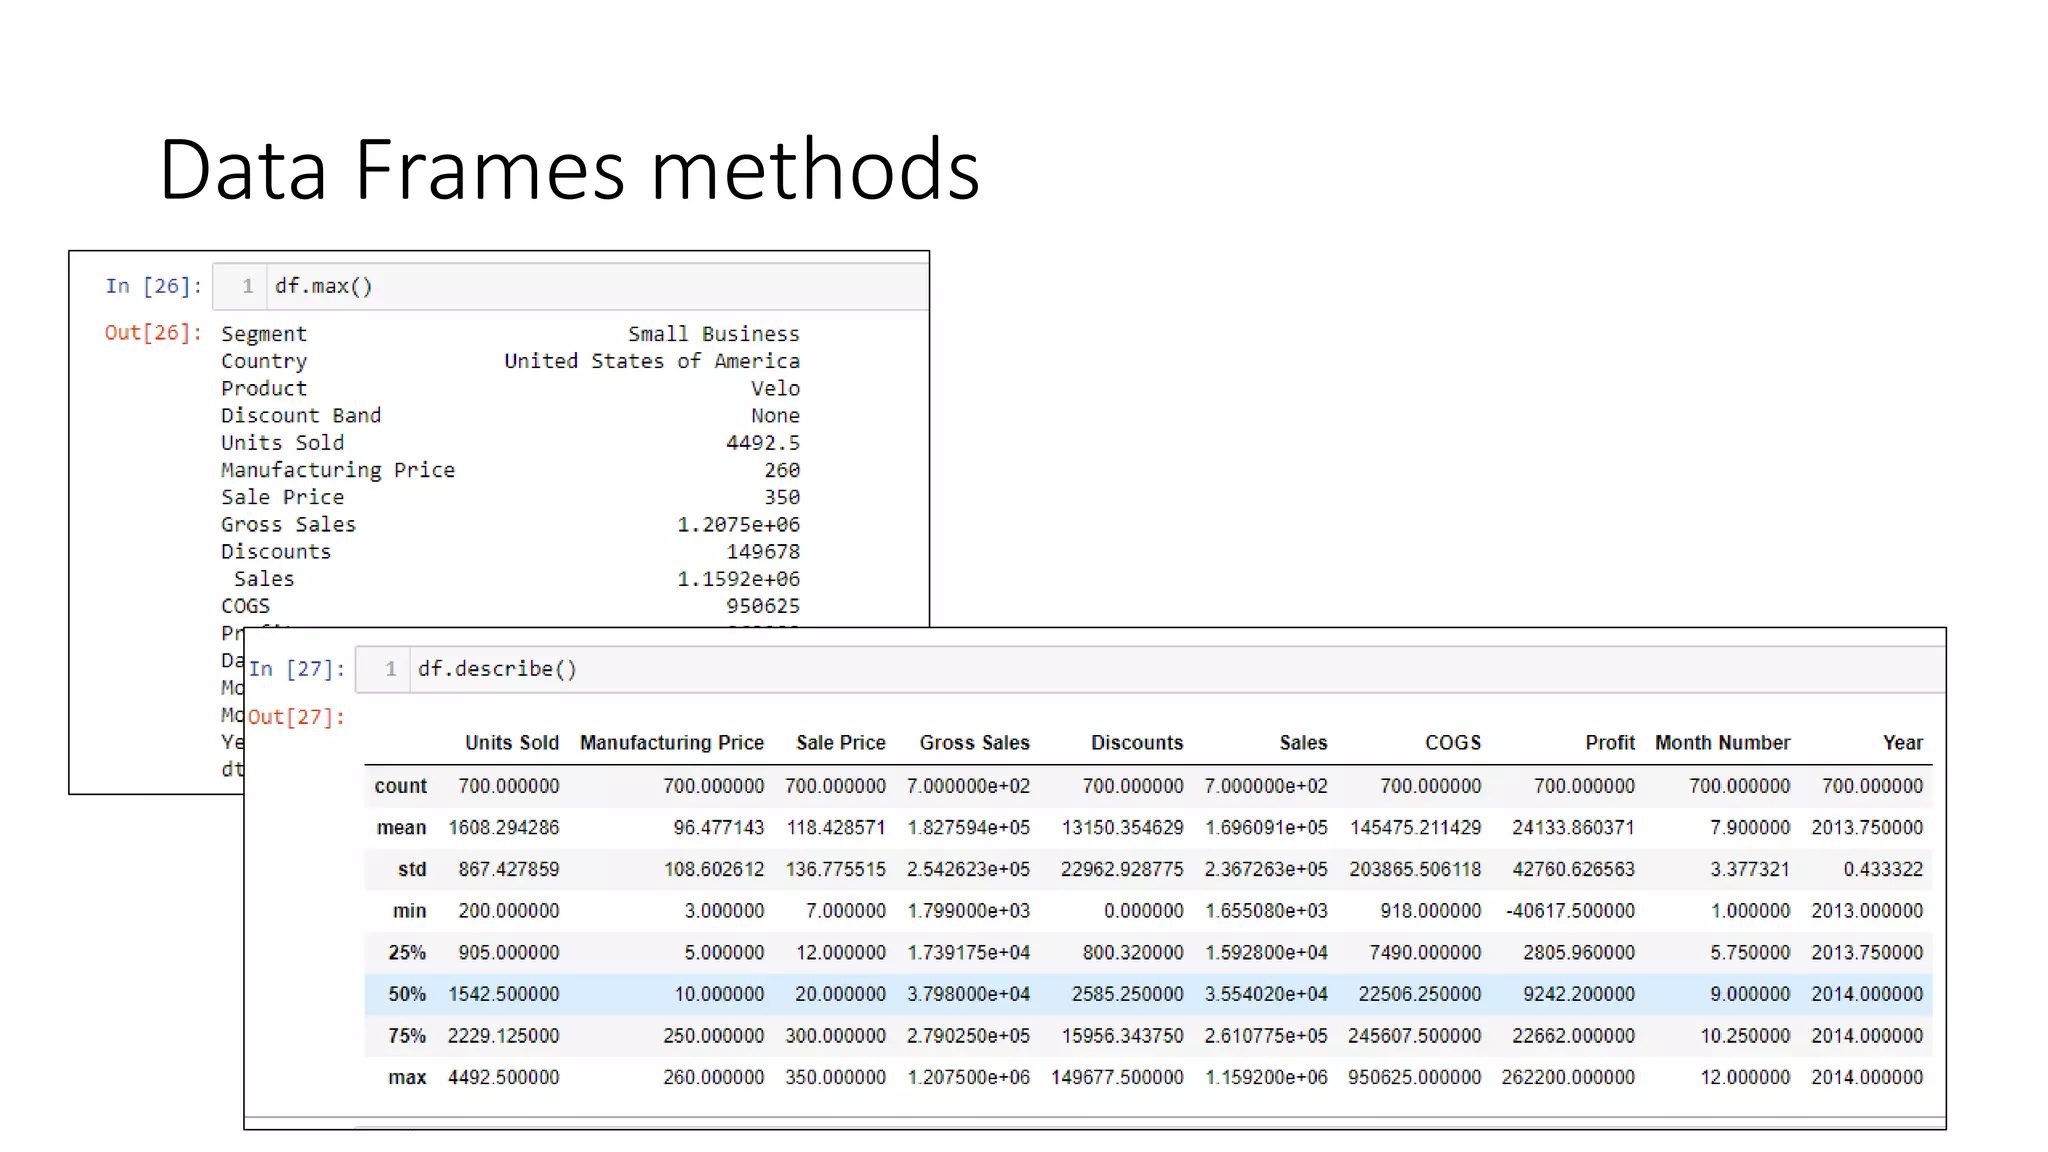Viewport: 2048px width, 1152px height.
Task: Click the Units Sold column header
Action: click(512, 743)
